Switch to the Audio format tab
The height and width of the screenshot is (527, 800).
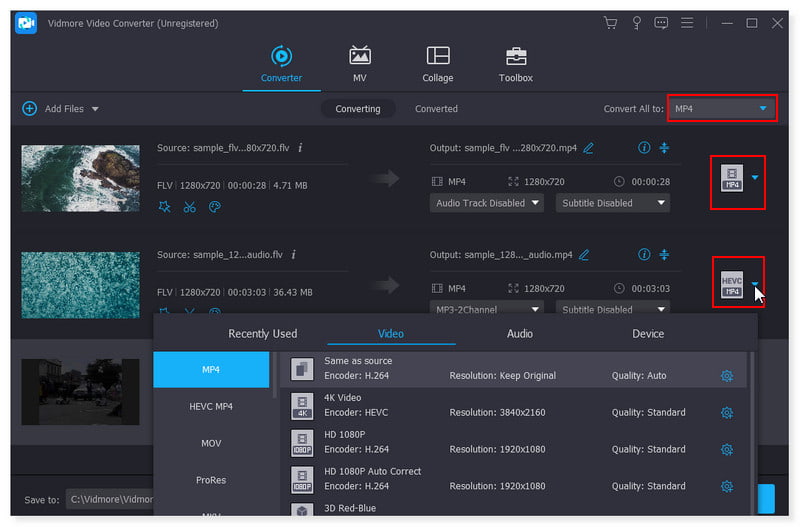[x=519, y=333]
